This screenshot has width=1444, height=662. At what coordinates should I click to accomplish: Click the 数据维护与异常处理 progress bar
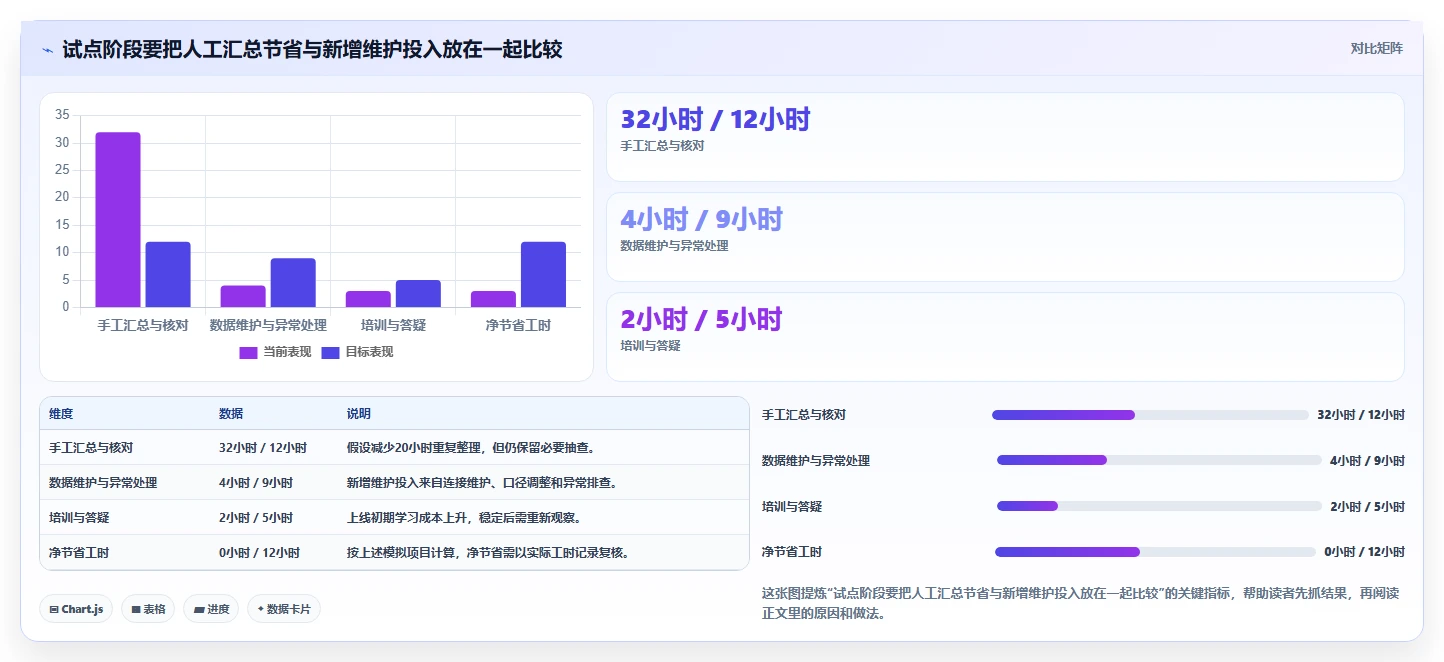1159,460
